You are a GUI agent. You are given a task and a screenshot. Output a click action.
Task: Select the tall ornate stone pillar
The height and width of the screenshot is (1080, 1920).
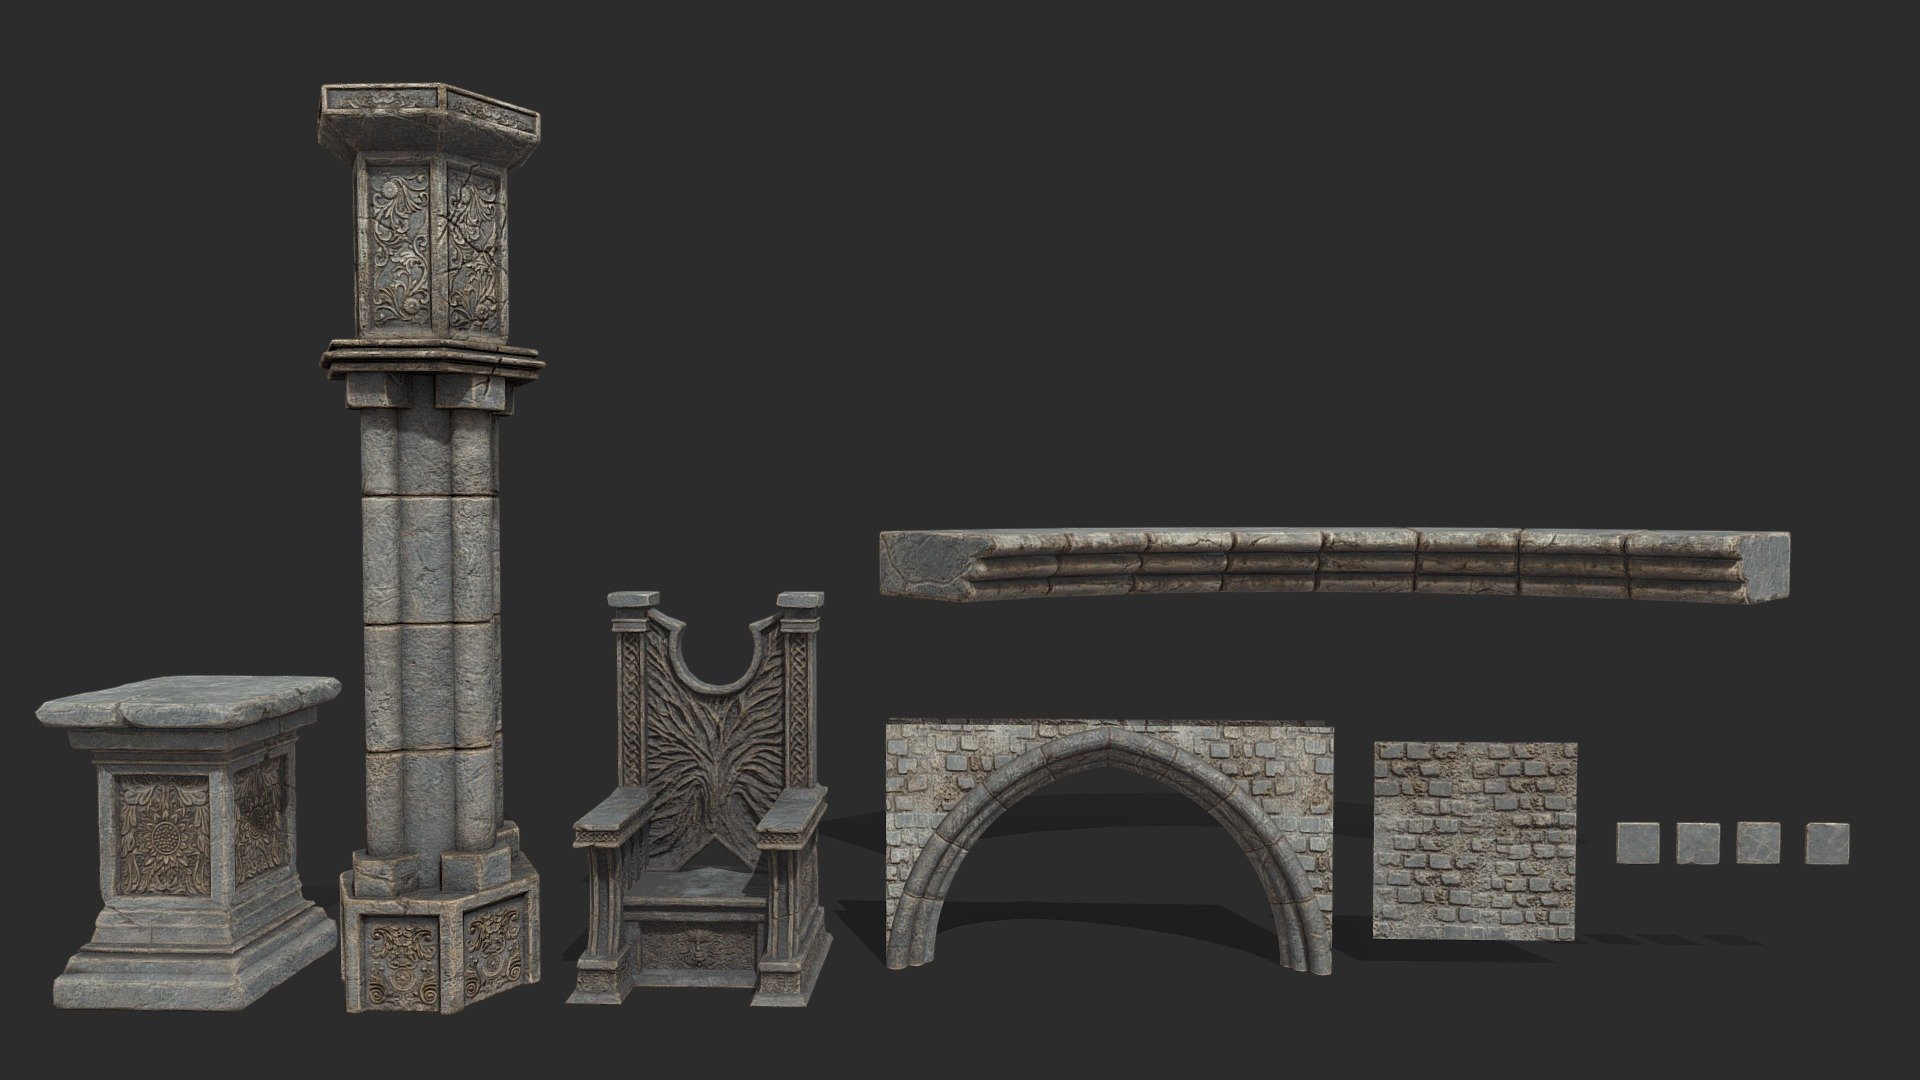[x=432, y=548]
